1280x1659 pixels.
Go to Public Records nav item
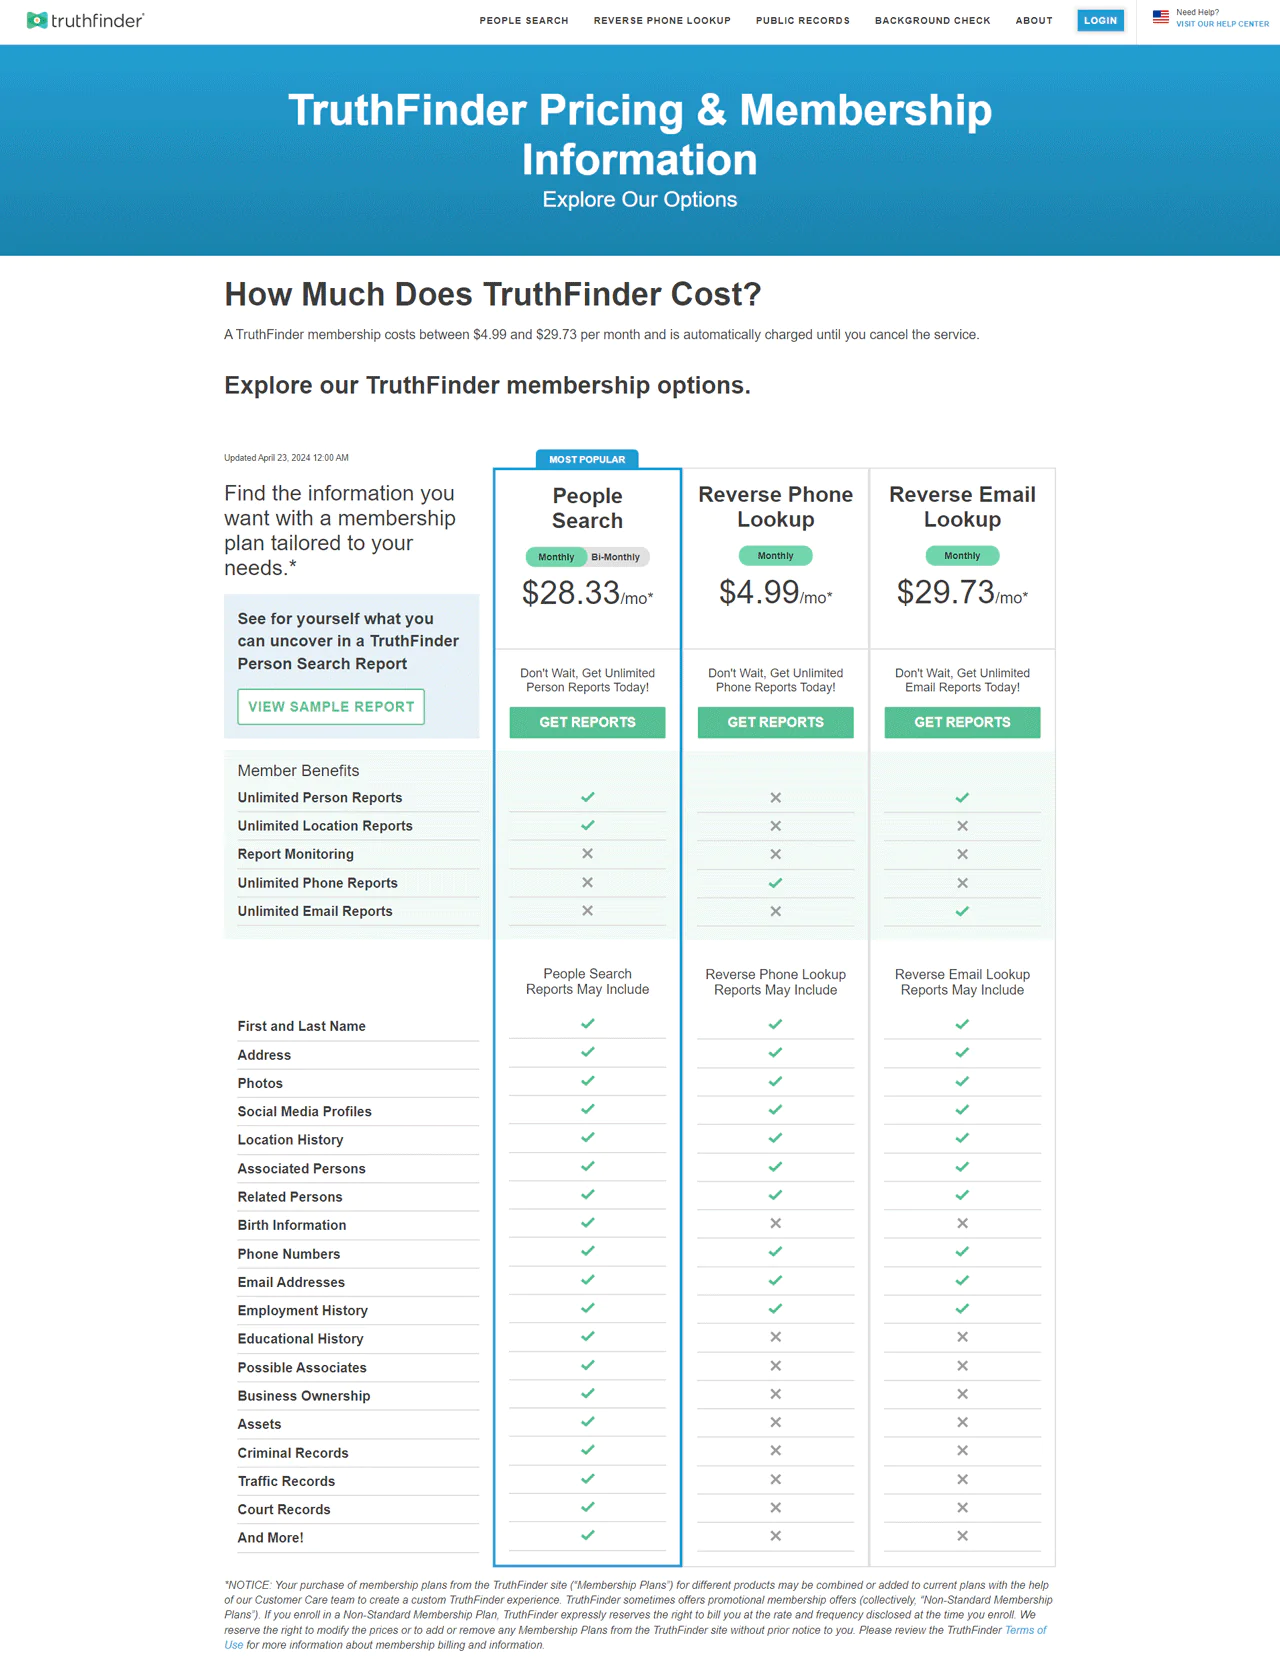coord(802,21)
